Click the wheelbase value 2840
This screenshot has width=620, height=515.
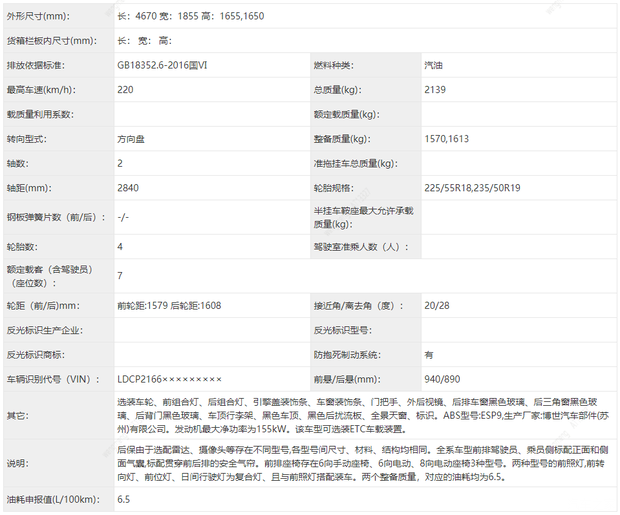(x=128, y=186)
